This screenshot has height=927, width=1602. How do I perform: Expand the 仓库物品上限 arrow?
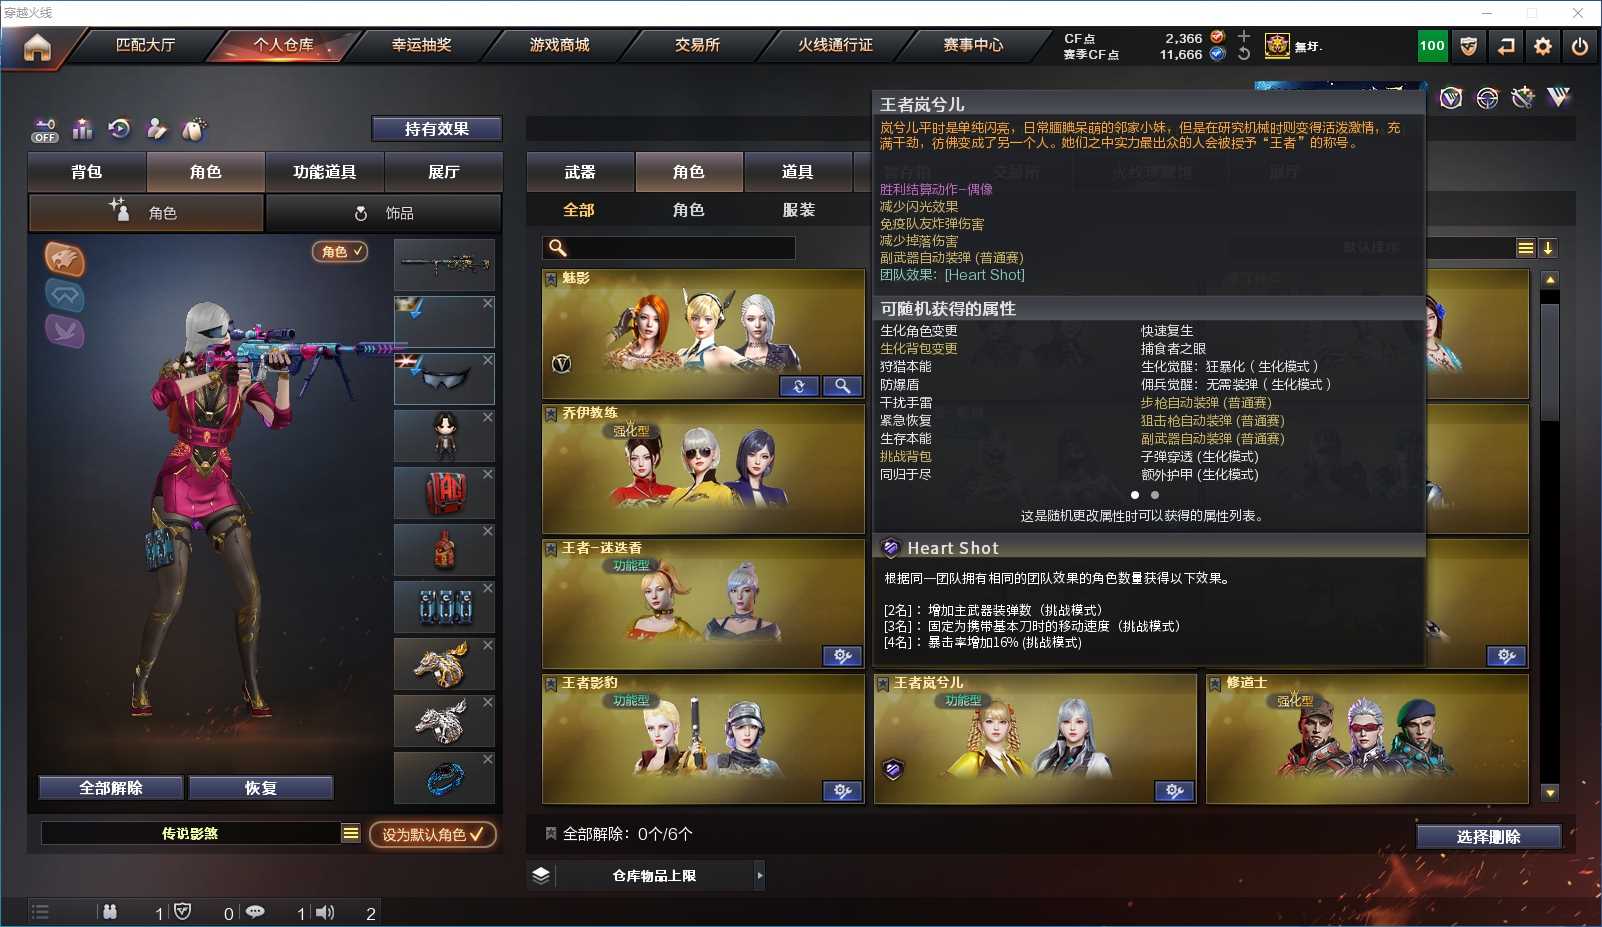pyautogui.click(x=760, y=876)
